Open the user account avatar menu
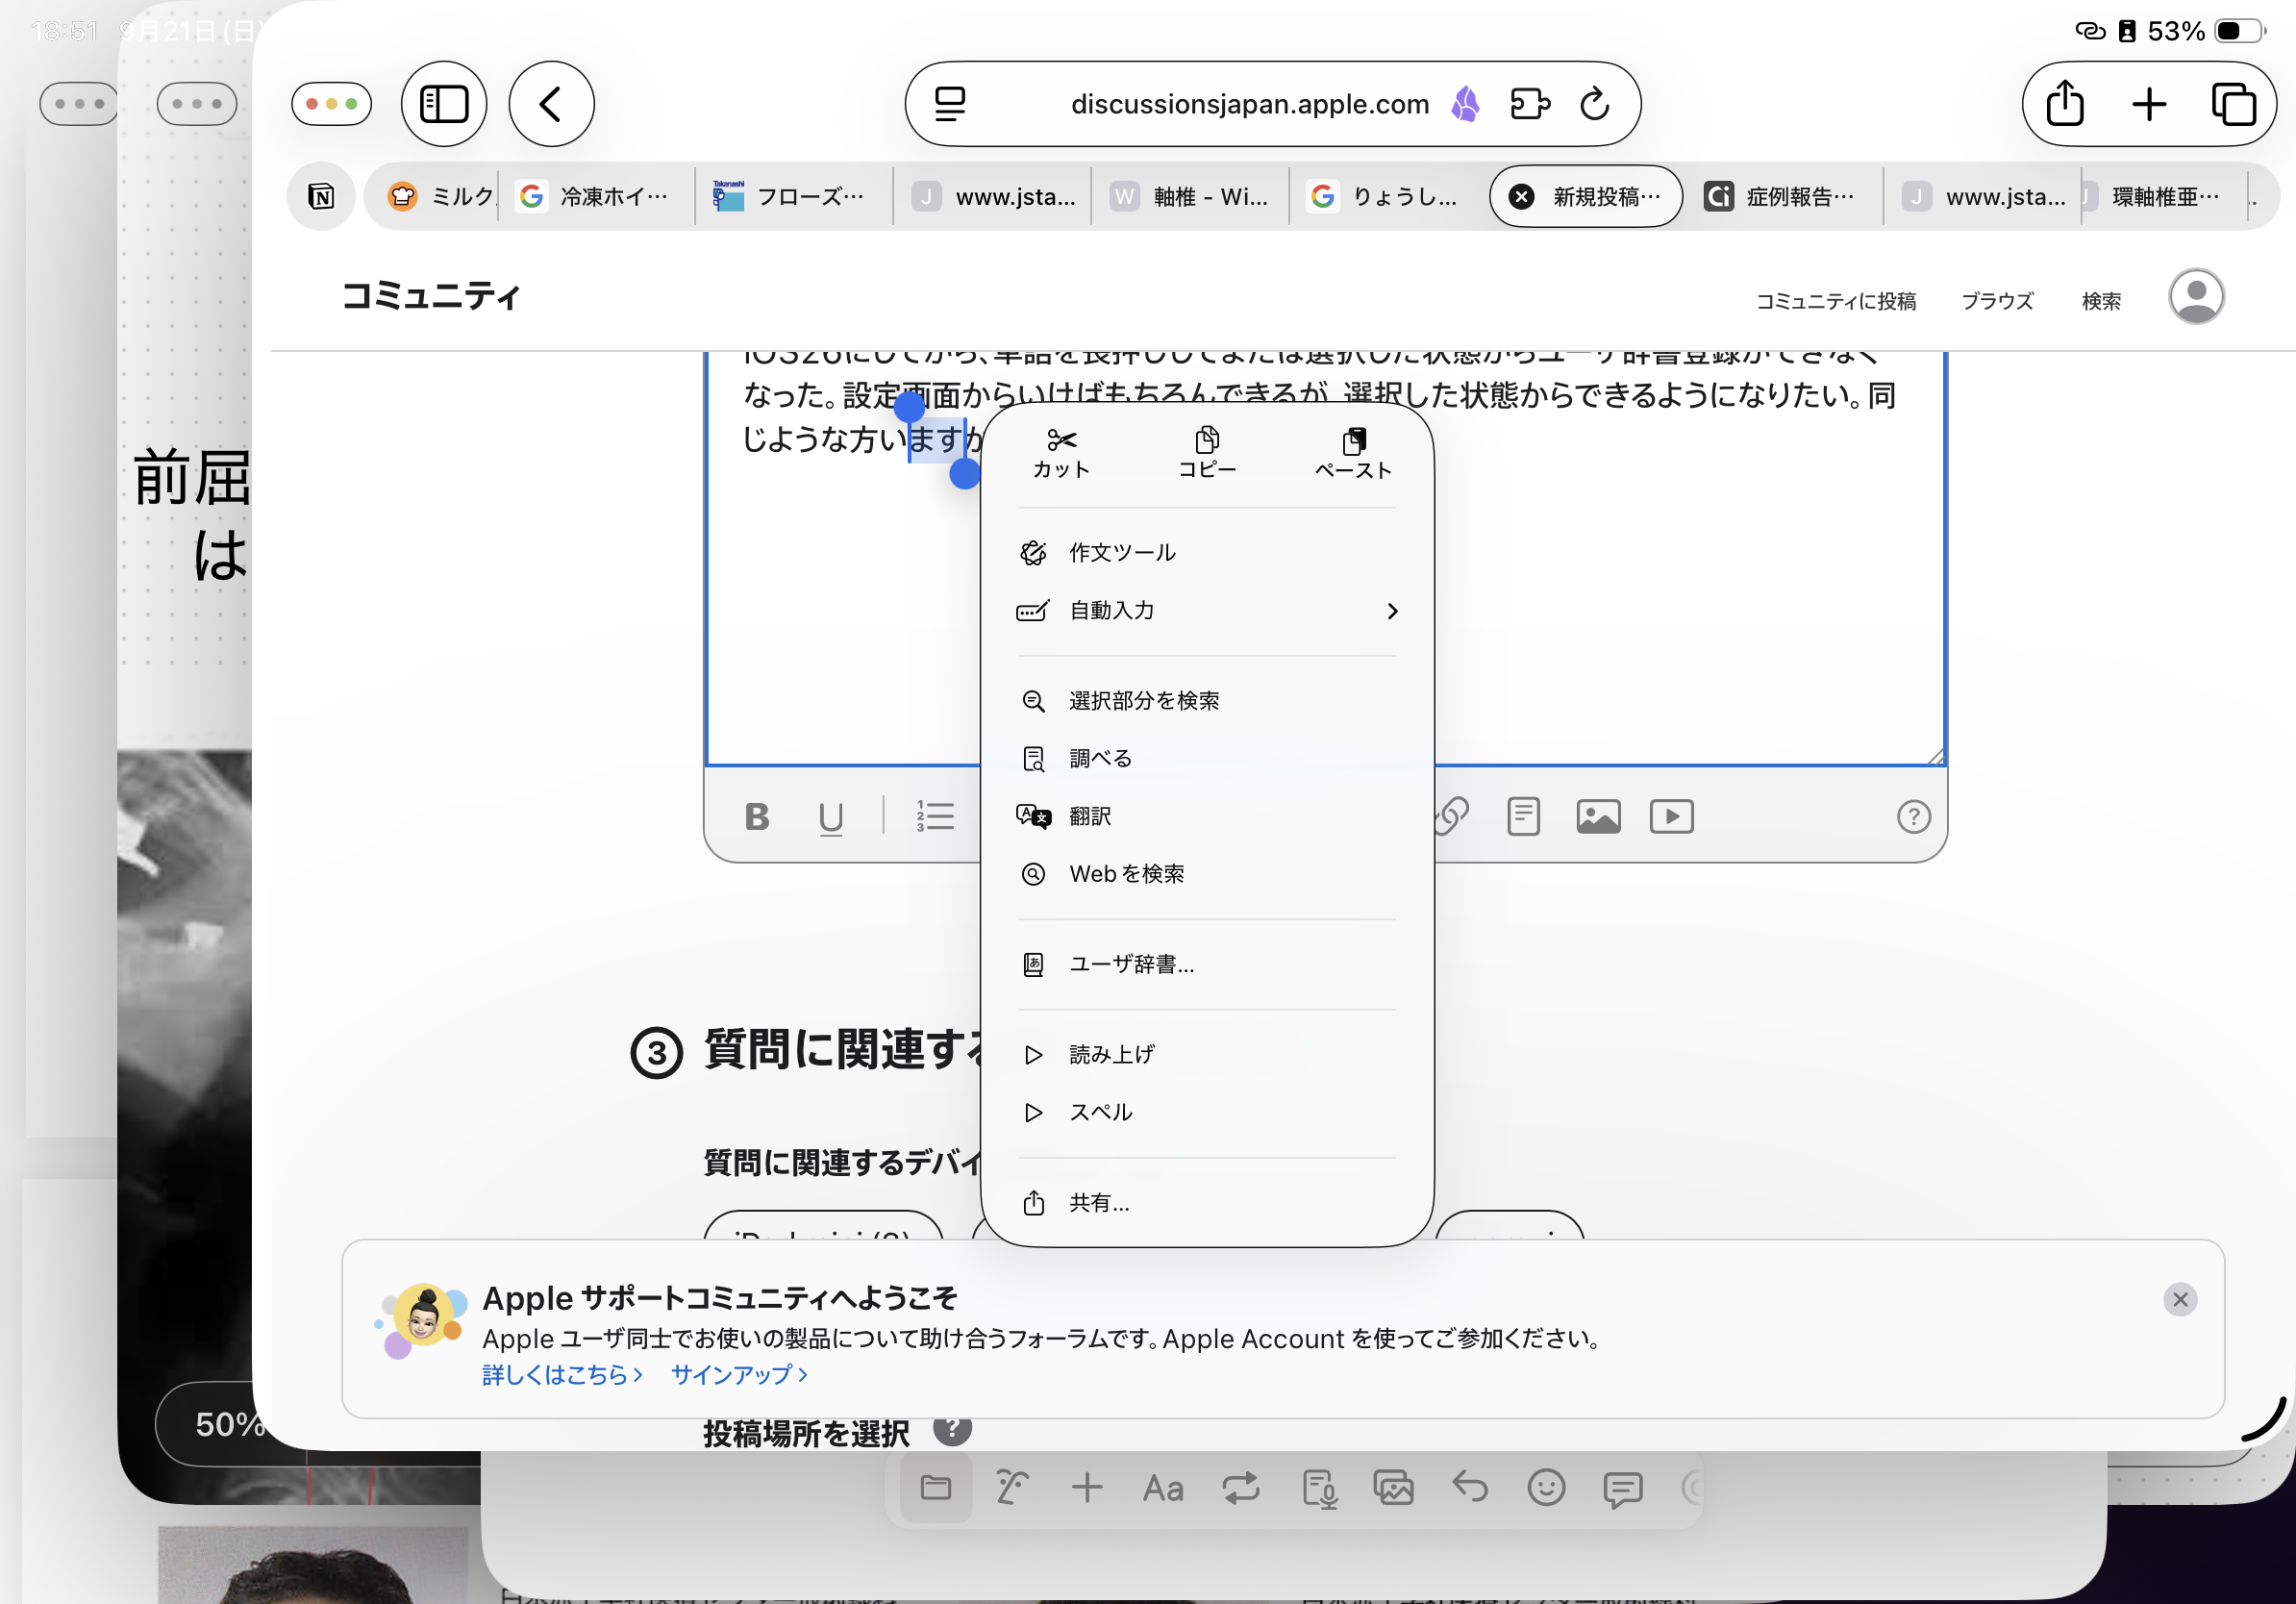 point(2195,297)
